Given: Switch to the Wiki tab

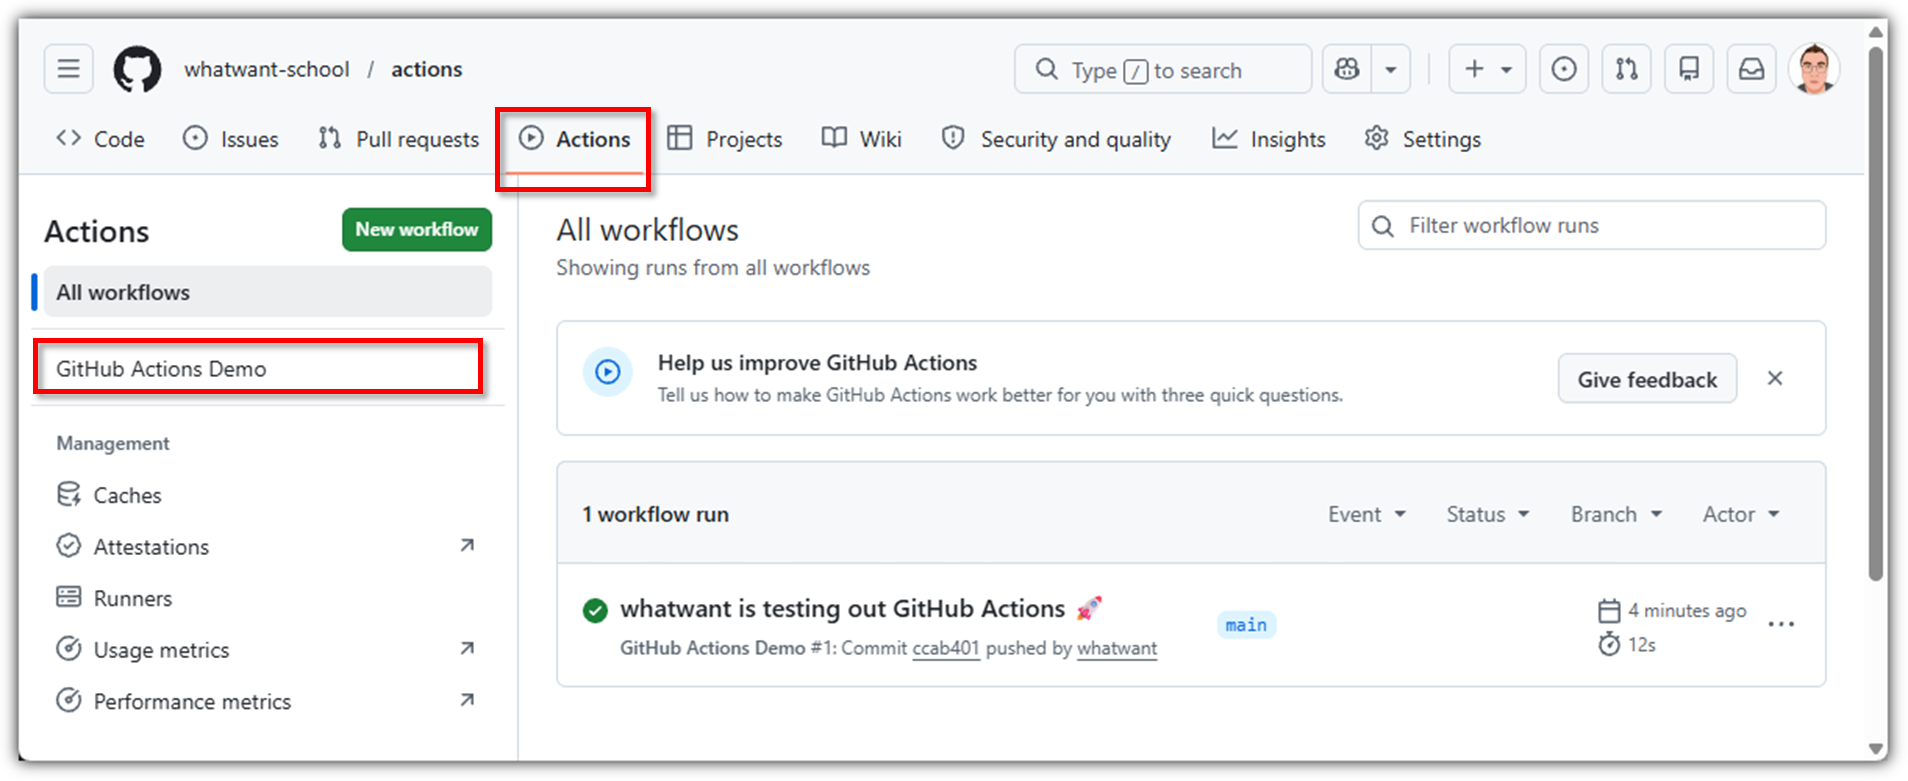Looking at the screenshot, I should pos(862,139).
